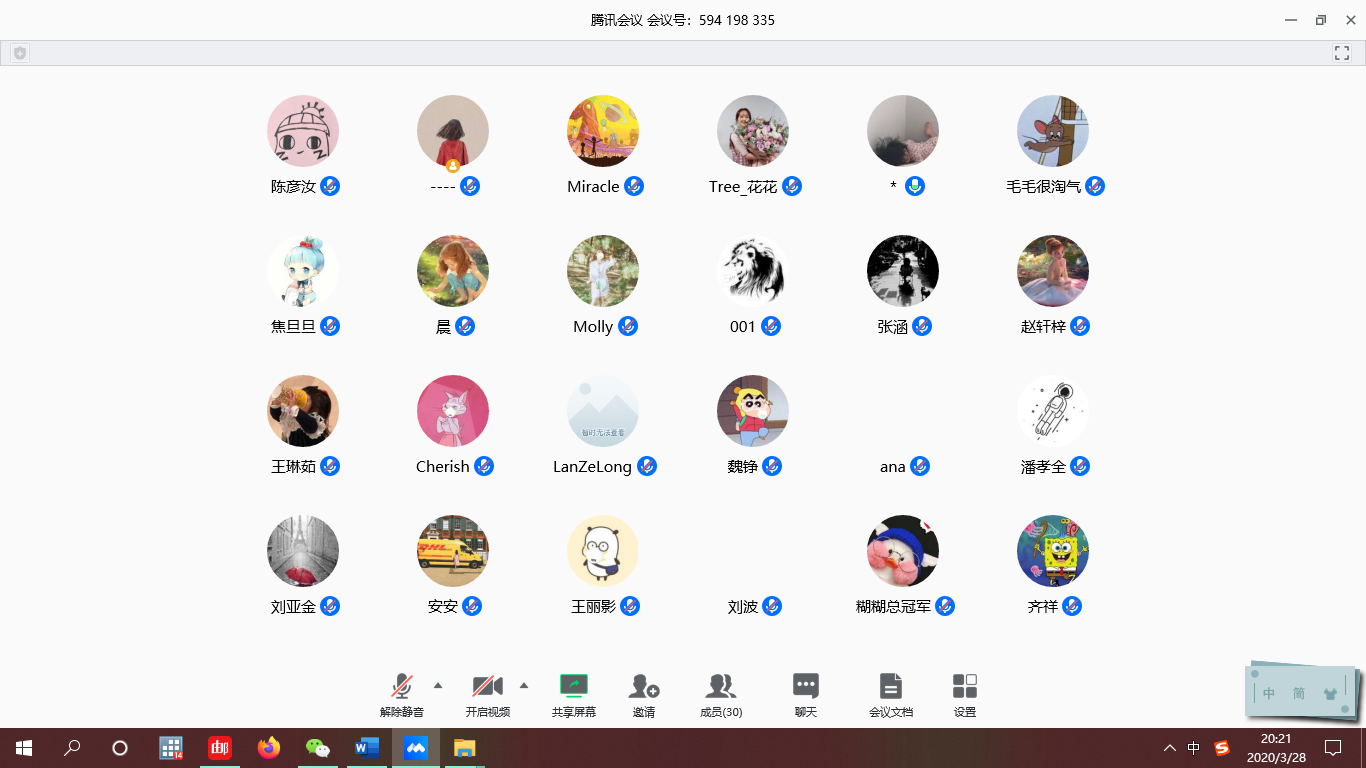1366x768 pixels.
Task: Click the participant name 毛毛很淘气
Action: tap(1043, 187)
